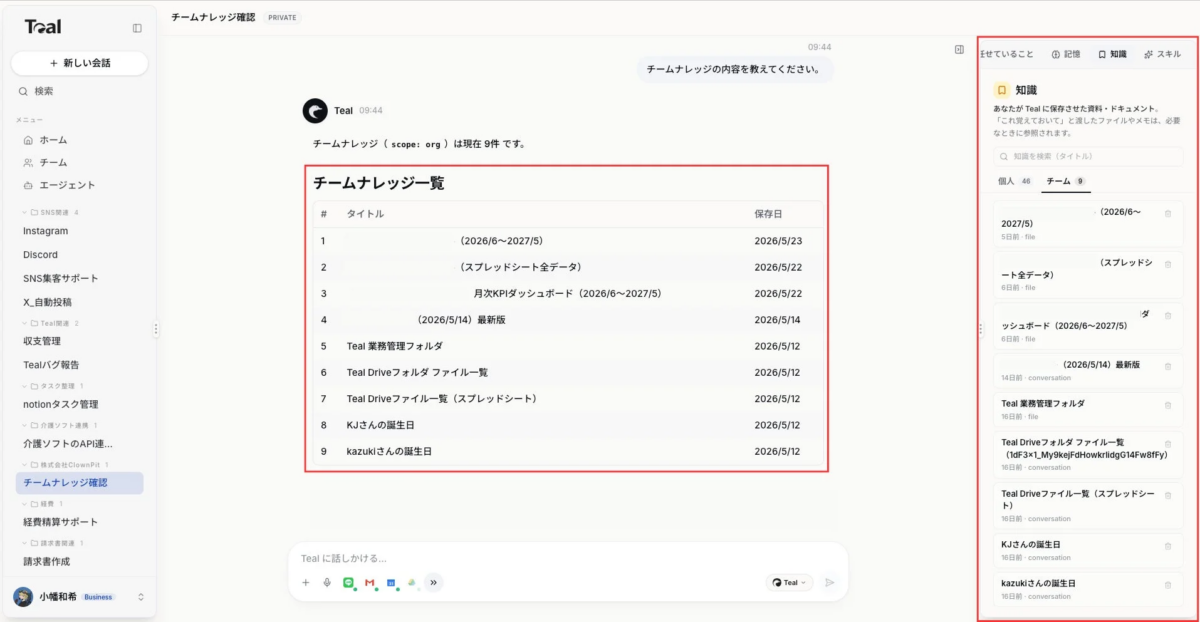
Task: Switch to the 記憶 tab
Action: pyautogui.click(x=1066, y=54)
